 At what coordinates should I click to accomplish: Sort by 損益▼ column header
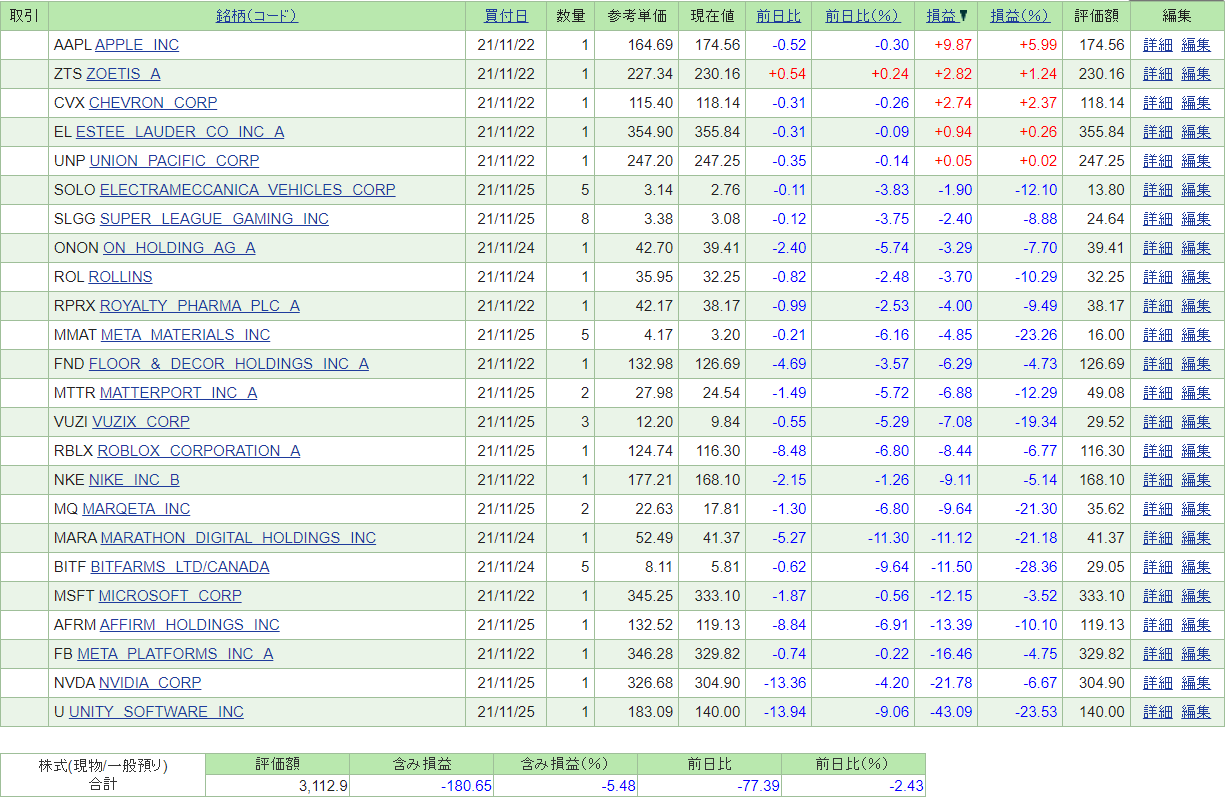(x=947, y=16)
